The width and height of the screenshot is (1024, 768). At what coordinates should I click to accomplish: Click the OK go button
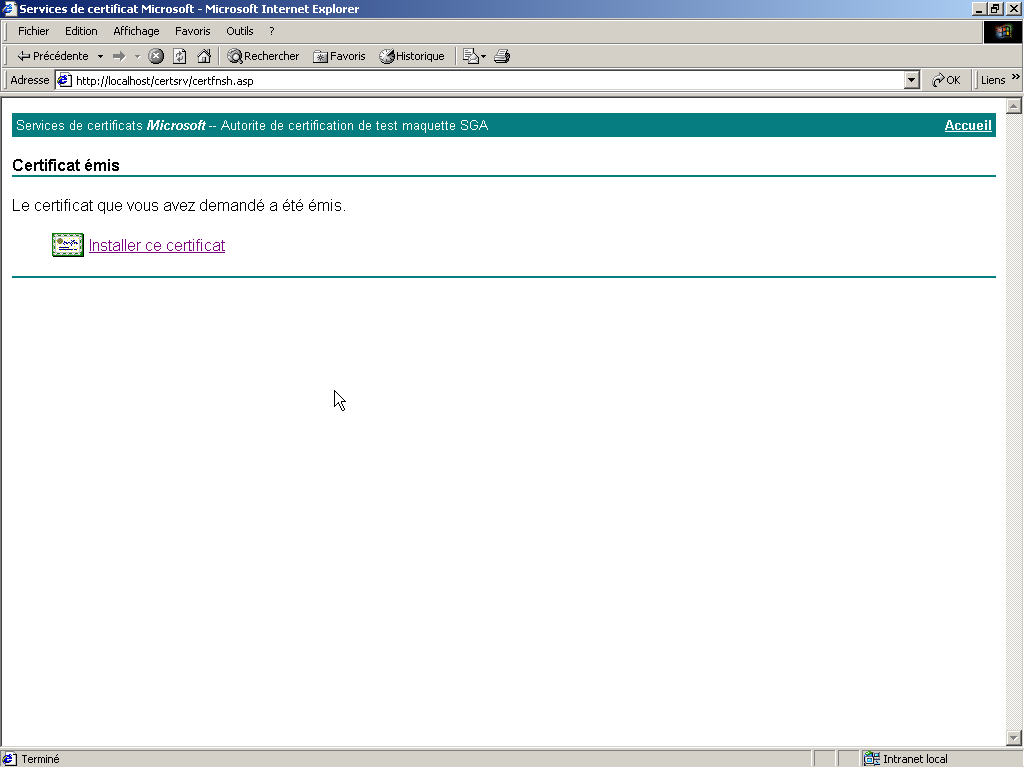click(946, 80)
